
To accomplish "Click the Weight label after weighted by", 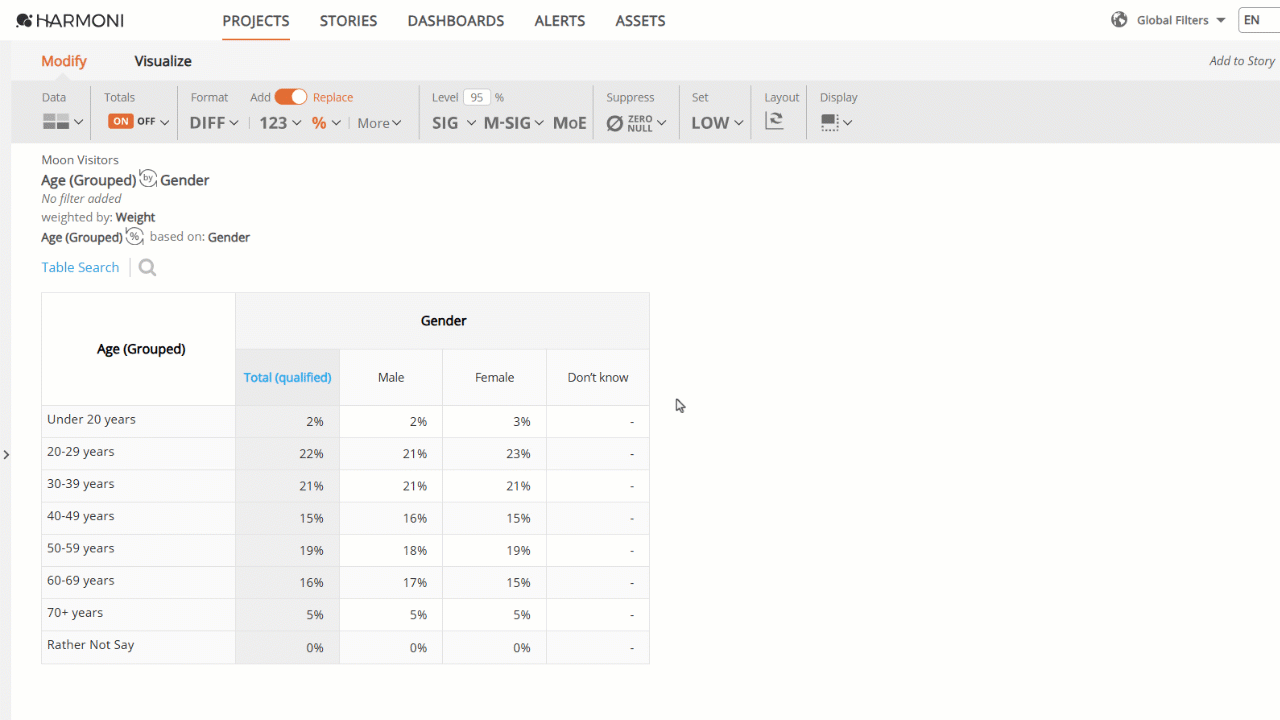I will click(x=135, y=217).
